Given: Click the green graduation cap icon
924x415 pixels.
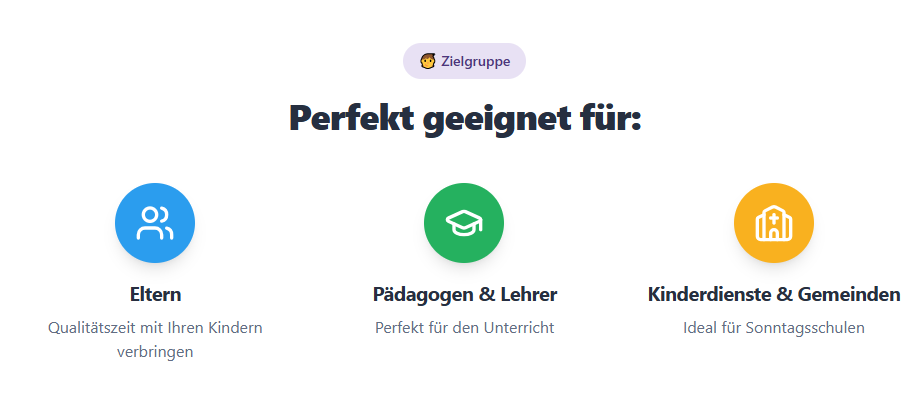Looking at the screenshot, I should (x=463, y=223).
